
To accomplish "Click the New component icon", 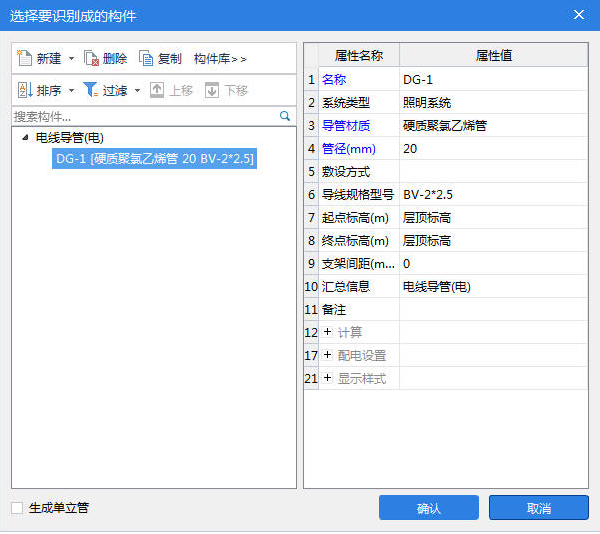I will [x=25, y=59].
